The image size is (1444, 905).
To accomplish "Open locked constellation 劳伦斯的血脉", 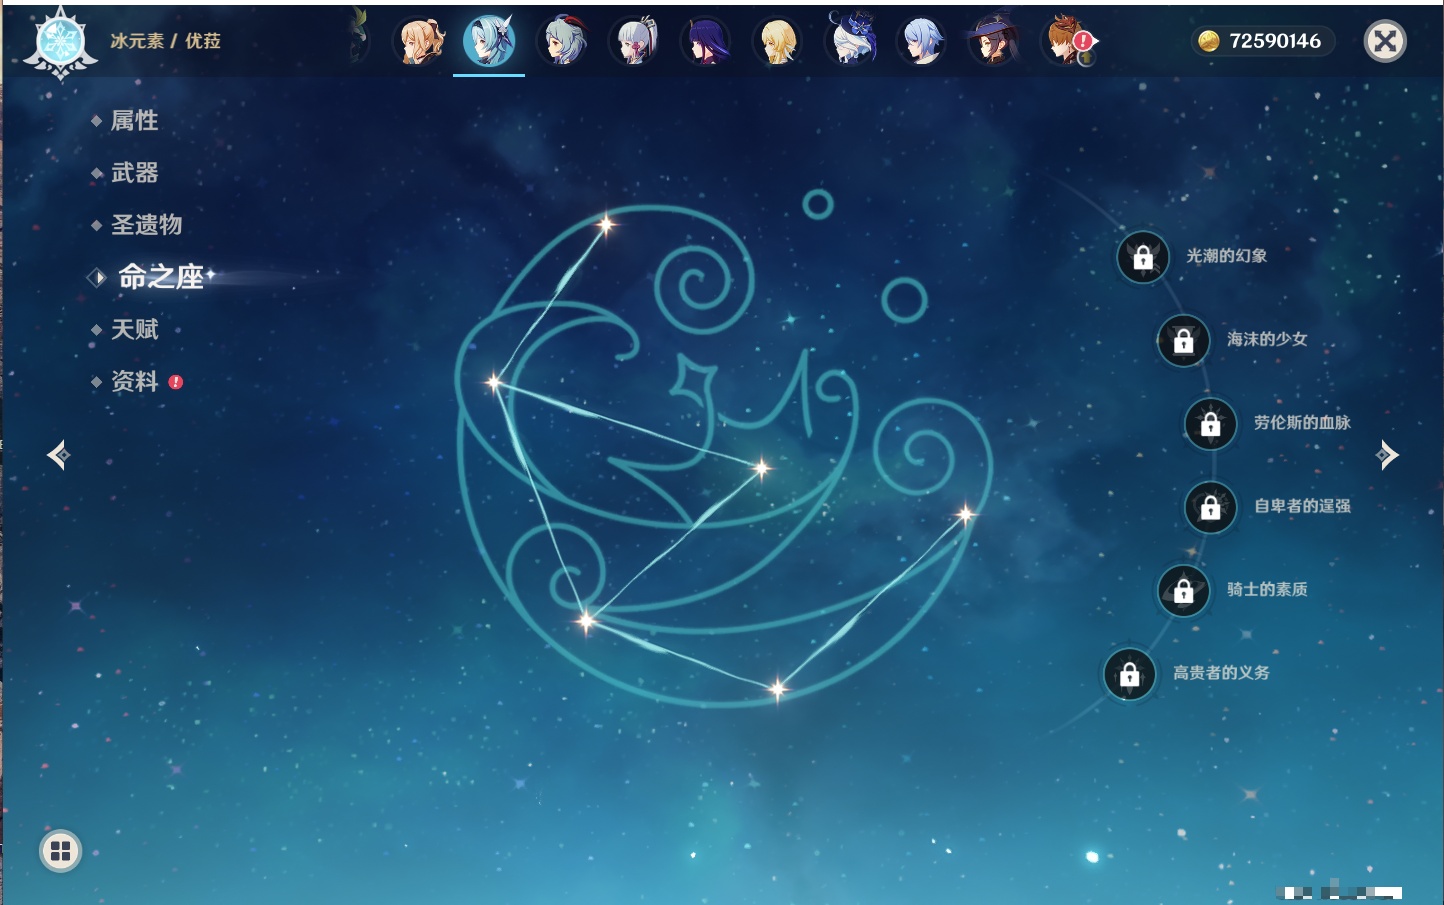I will [1211, 424].
